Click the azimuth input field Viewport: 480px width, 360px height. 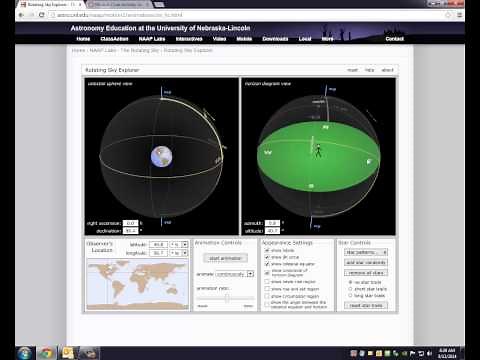(x=272, y=223)
